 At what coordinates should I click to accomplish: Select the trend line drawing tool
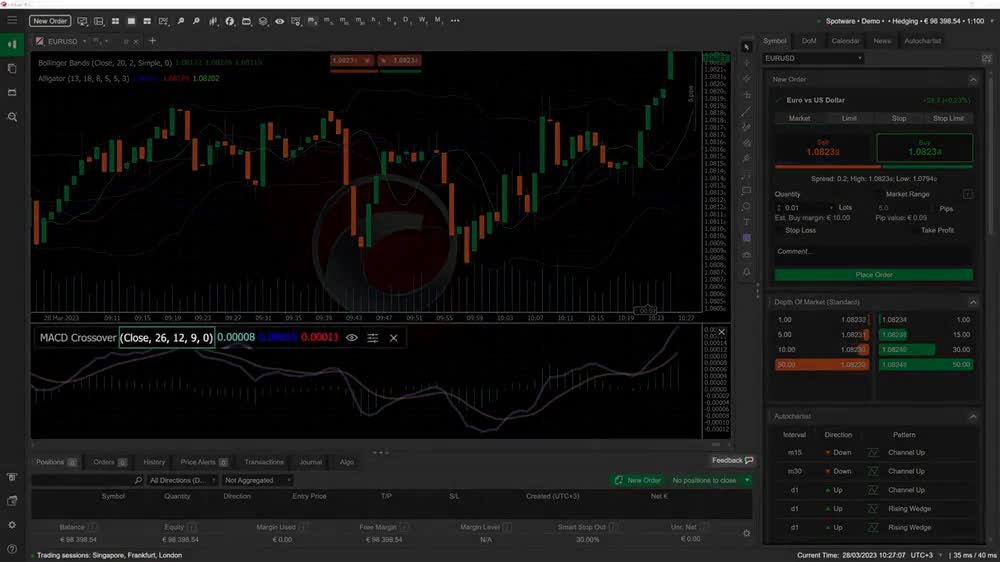coord(747,111)
